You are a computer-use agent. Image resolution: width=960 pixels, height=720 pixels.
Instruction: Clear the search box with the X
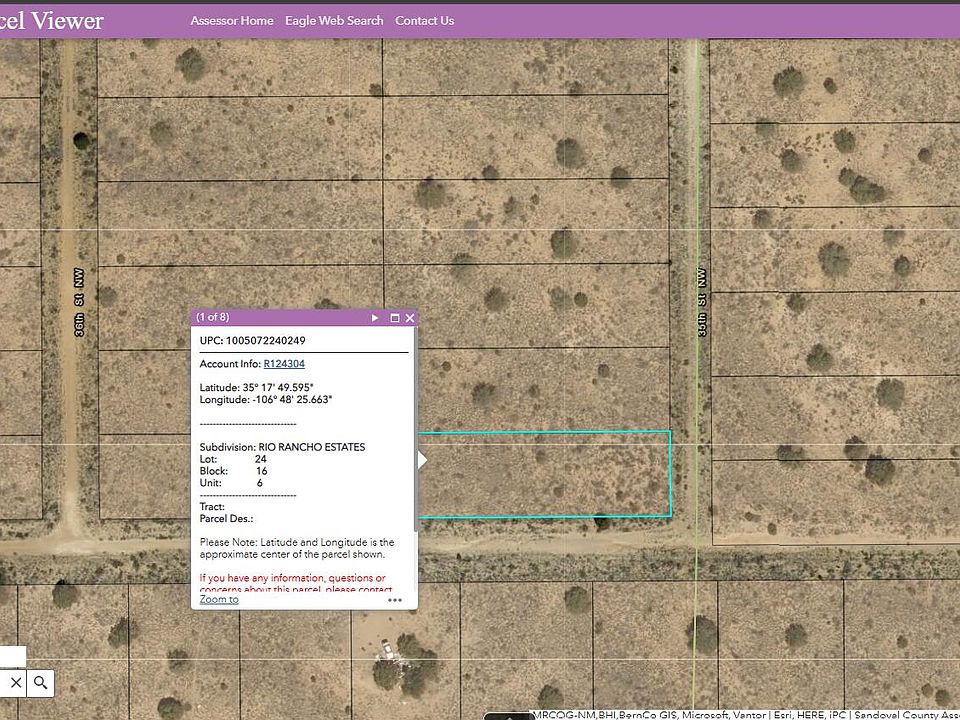pos(17,682)
